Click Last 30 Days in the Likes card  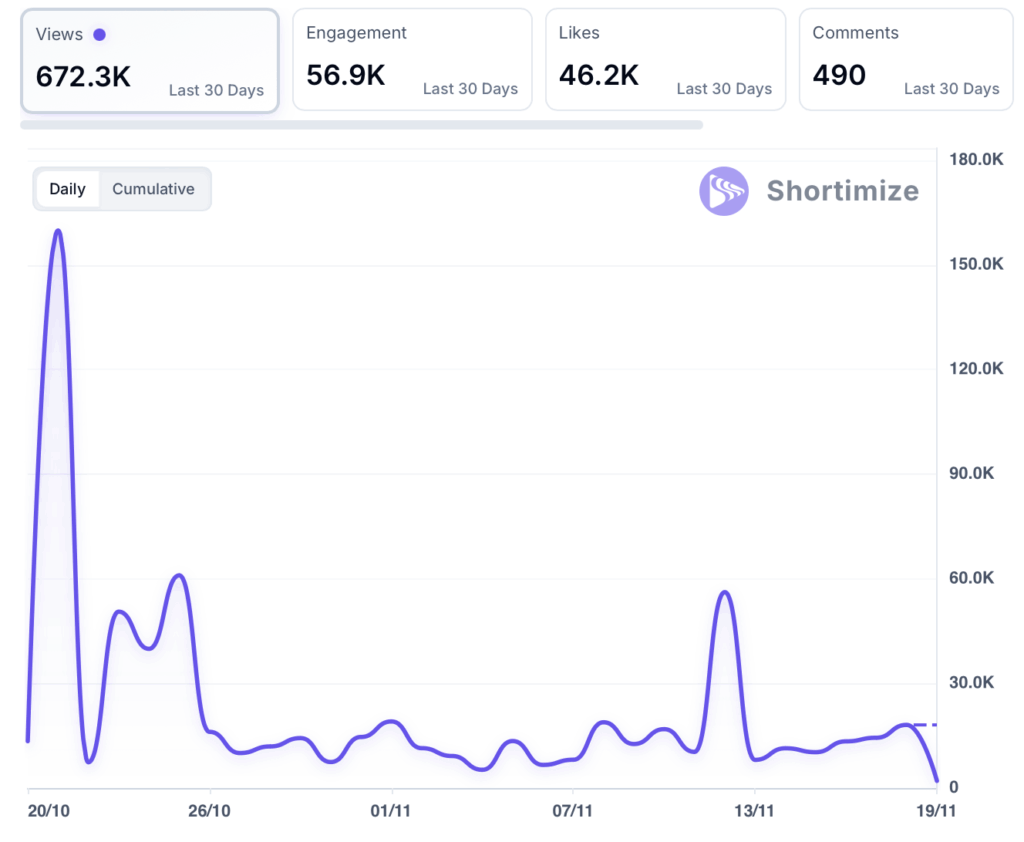(724, 89)
